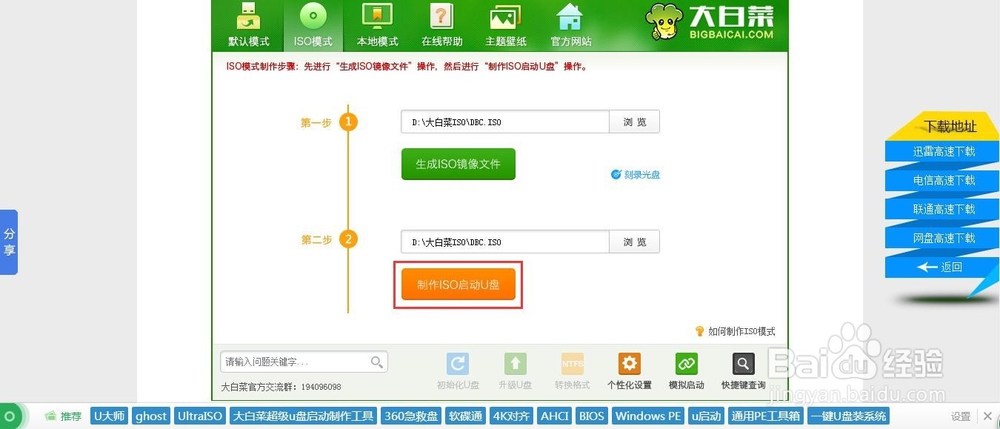Click the green circle icon at bottom-left
Image resolution: width=1000 pixels, height=429 pixels.
coord(10,417)
